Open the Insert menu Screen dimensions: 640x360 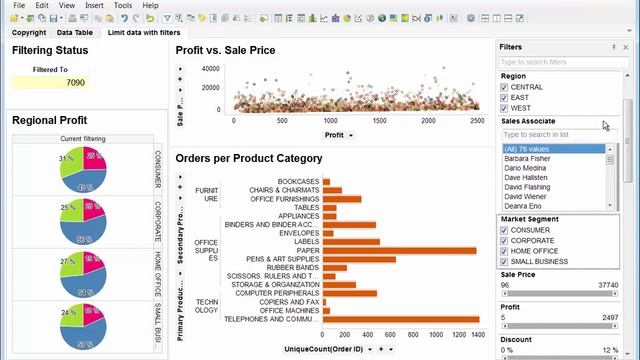tap(94, 6)
